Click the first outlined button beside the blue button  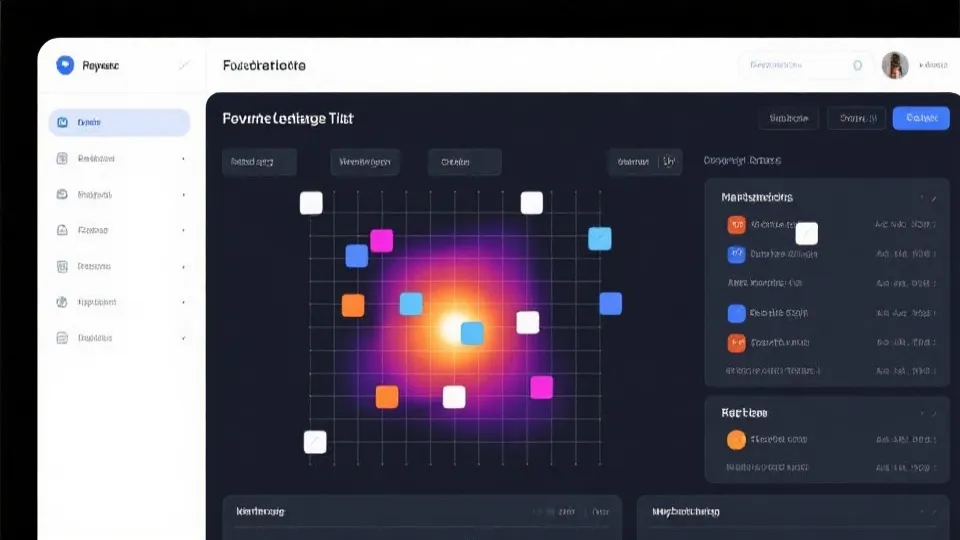pyautogui.click(x=788, y=118)
